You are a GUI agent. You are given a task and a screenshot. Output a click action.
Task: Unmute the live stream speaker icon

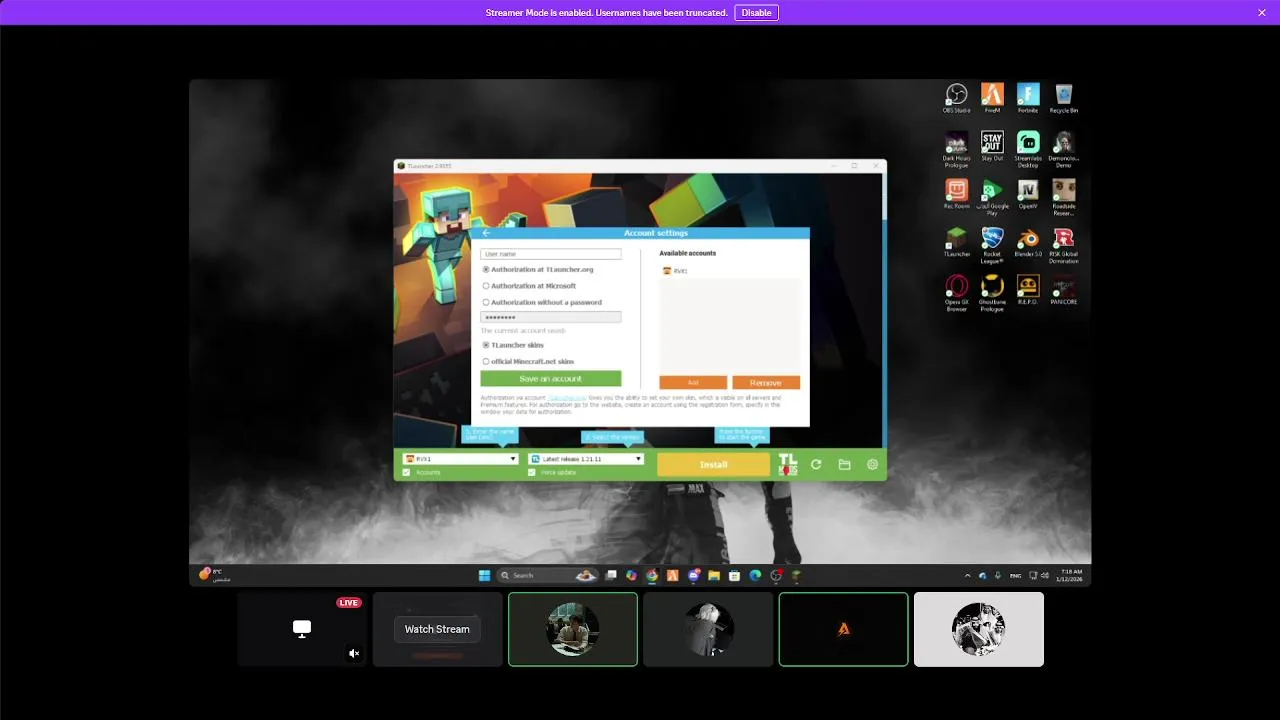click(x=354, y=653)
